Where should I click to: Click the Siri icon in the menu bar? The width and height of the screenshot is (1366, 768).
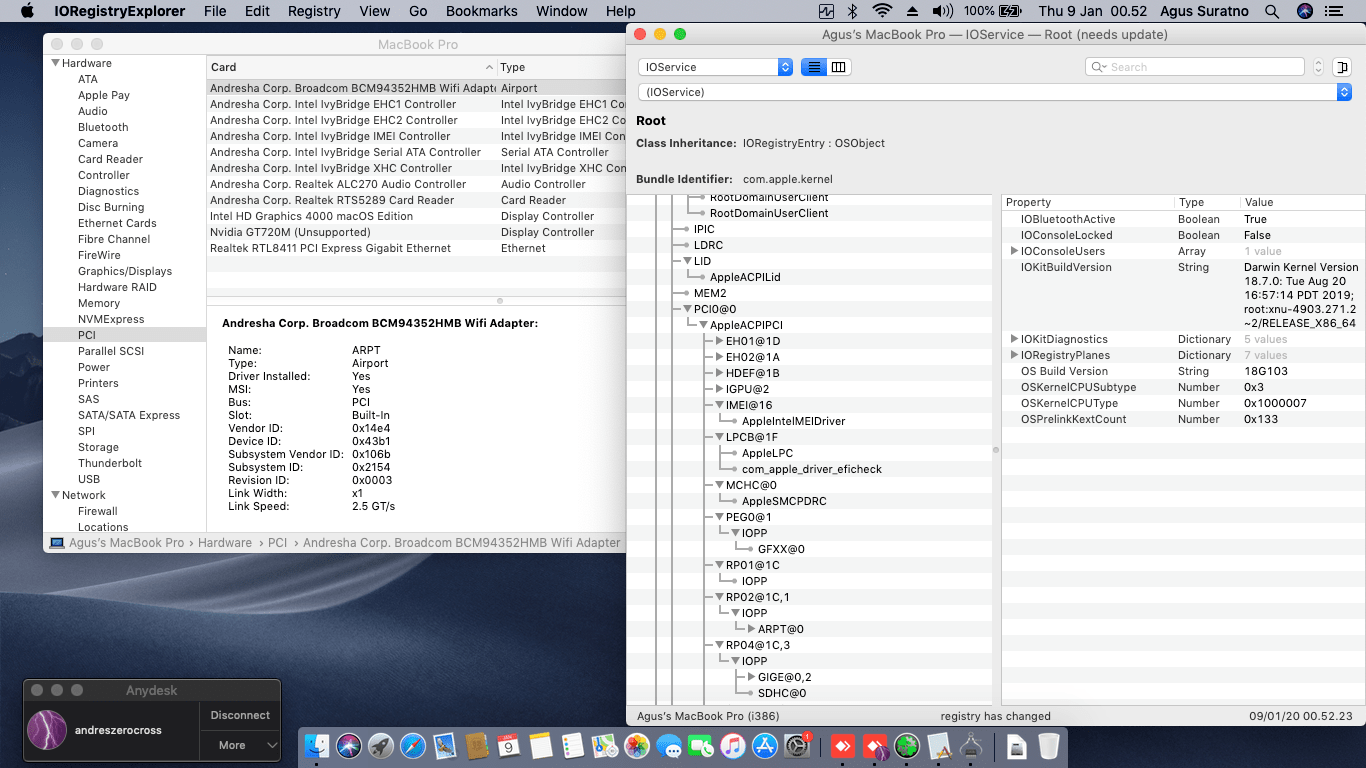1305,11
